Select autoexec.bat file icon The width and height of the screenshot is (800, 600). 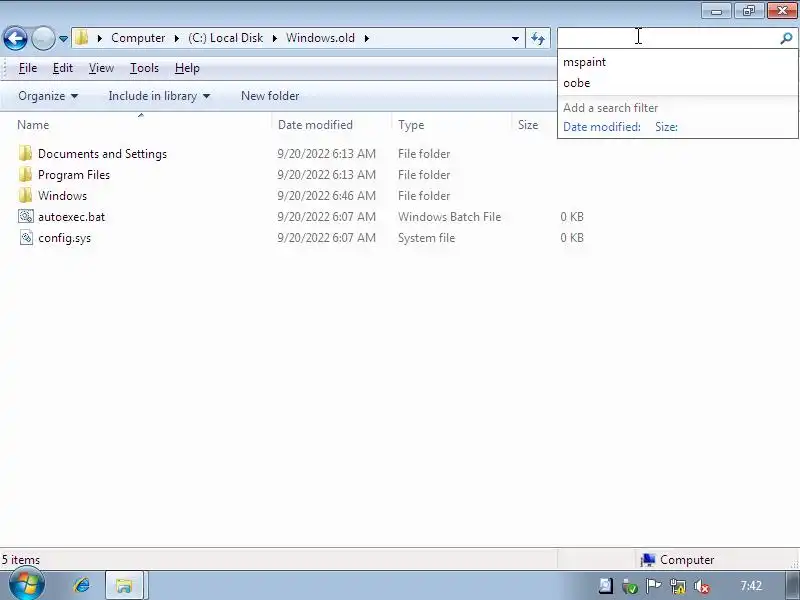pyautogui.click(x=26, y=216)
